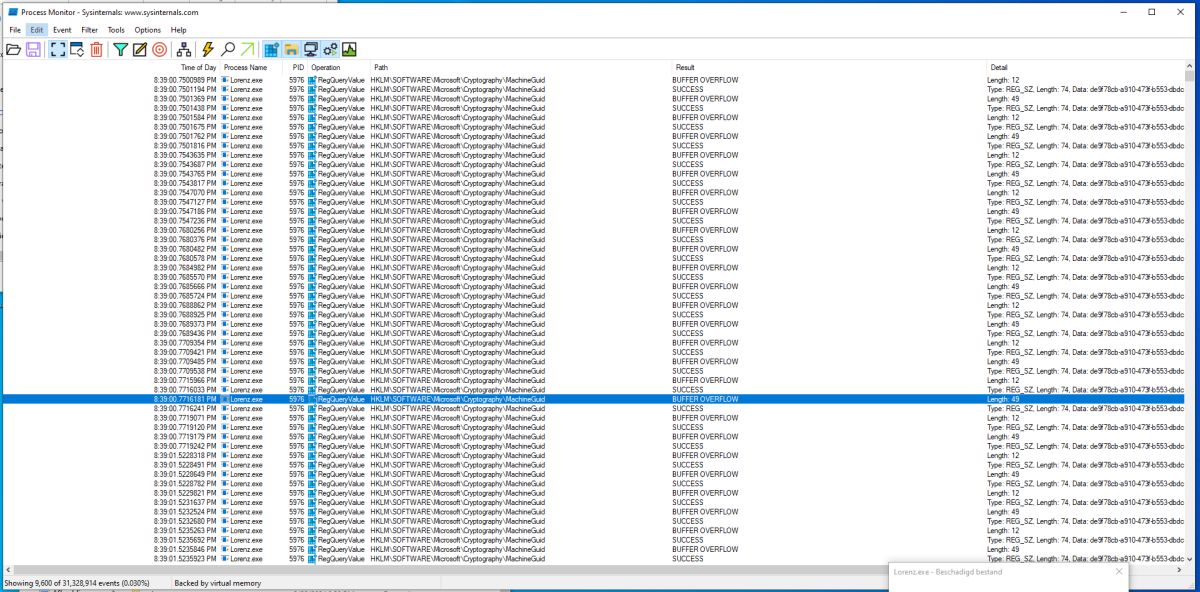Image resolution: width=1200 pixels, height=592 pixels.
Task: Click the green Jump To Object arrow
Action: point(246,49)
